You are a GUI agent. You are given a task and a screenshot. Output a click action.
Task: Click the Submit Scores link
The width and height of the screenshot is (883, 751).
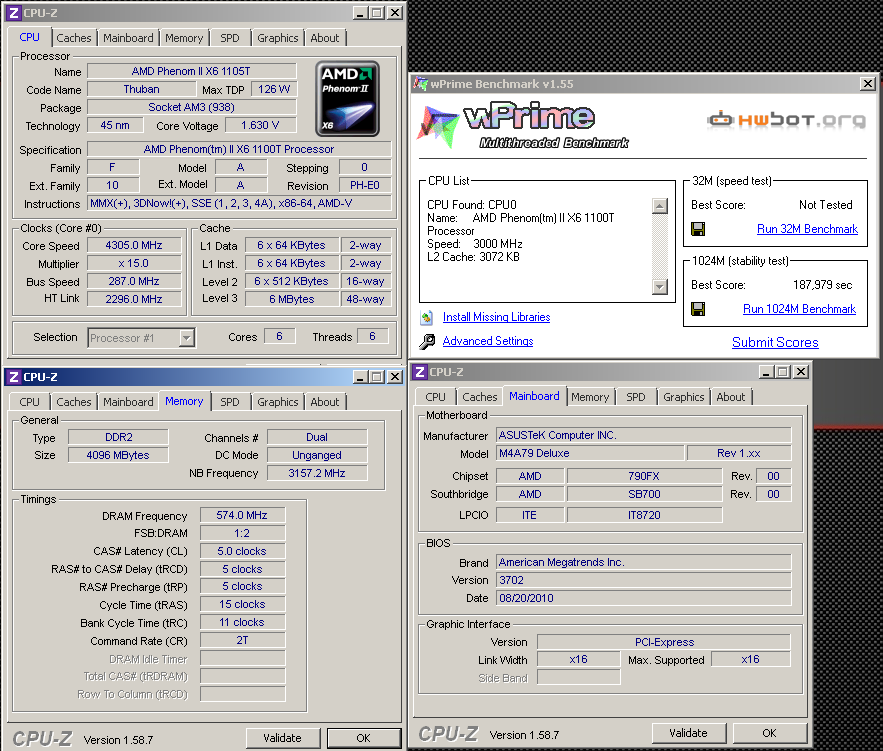click(x=775, y=342)
